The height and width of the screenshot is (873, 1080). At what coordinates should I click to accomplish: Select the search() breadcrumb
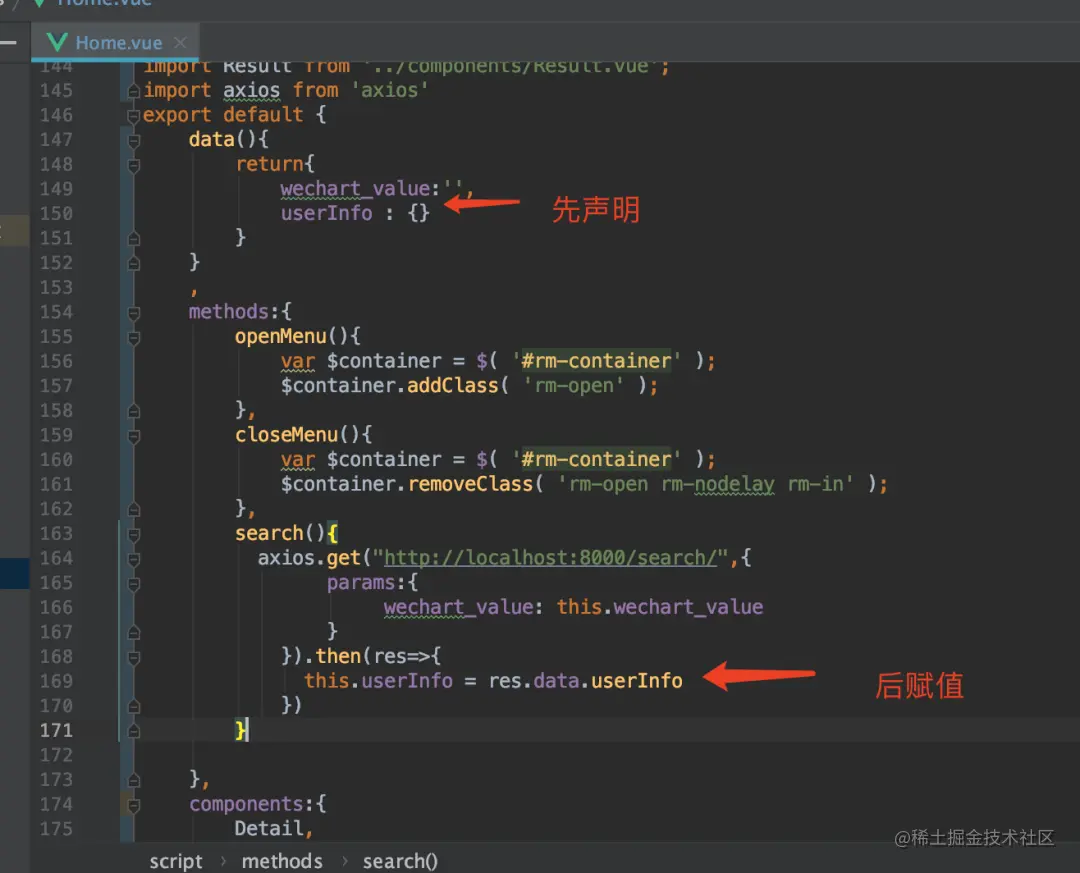pos(400,861)
